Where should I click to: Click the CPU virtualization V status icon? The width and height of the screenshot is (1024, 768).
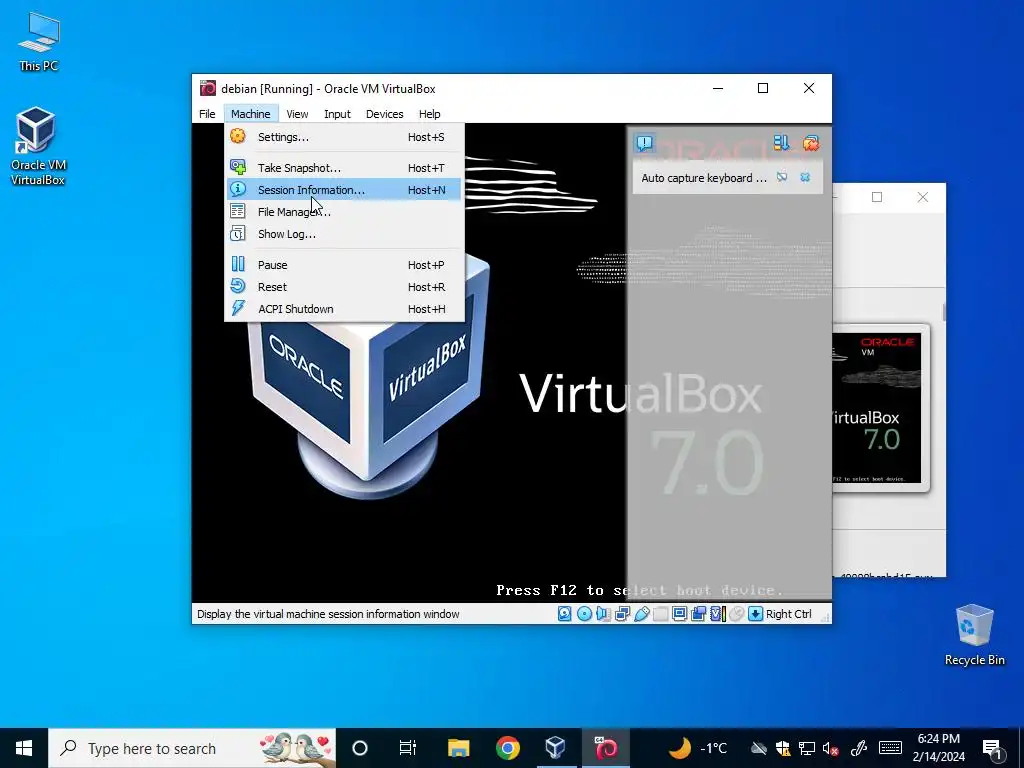click(x=718, y=614)
